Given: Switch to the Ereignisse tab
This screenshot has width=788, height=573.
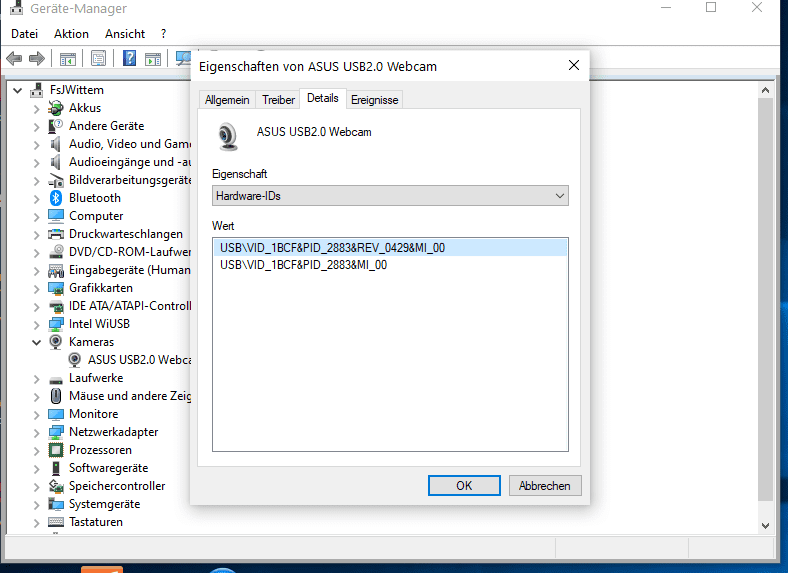Looking at the screenshot, I should point(374,100).
